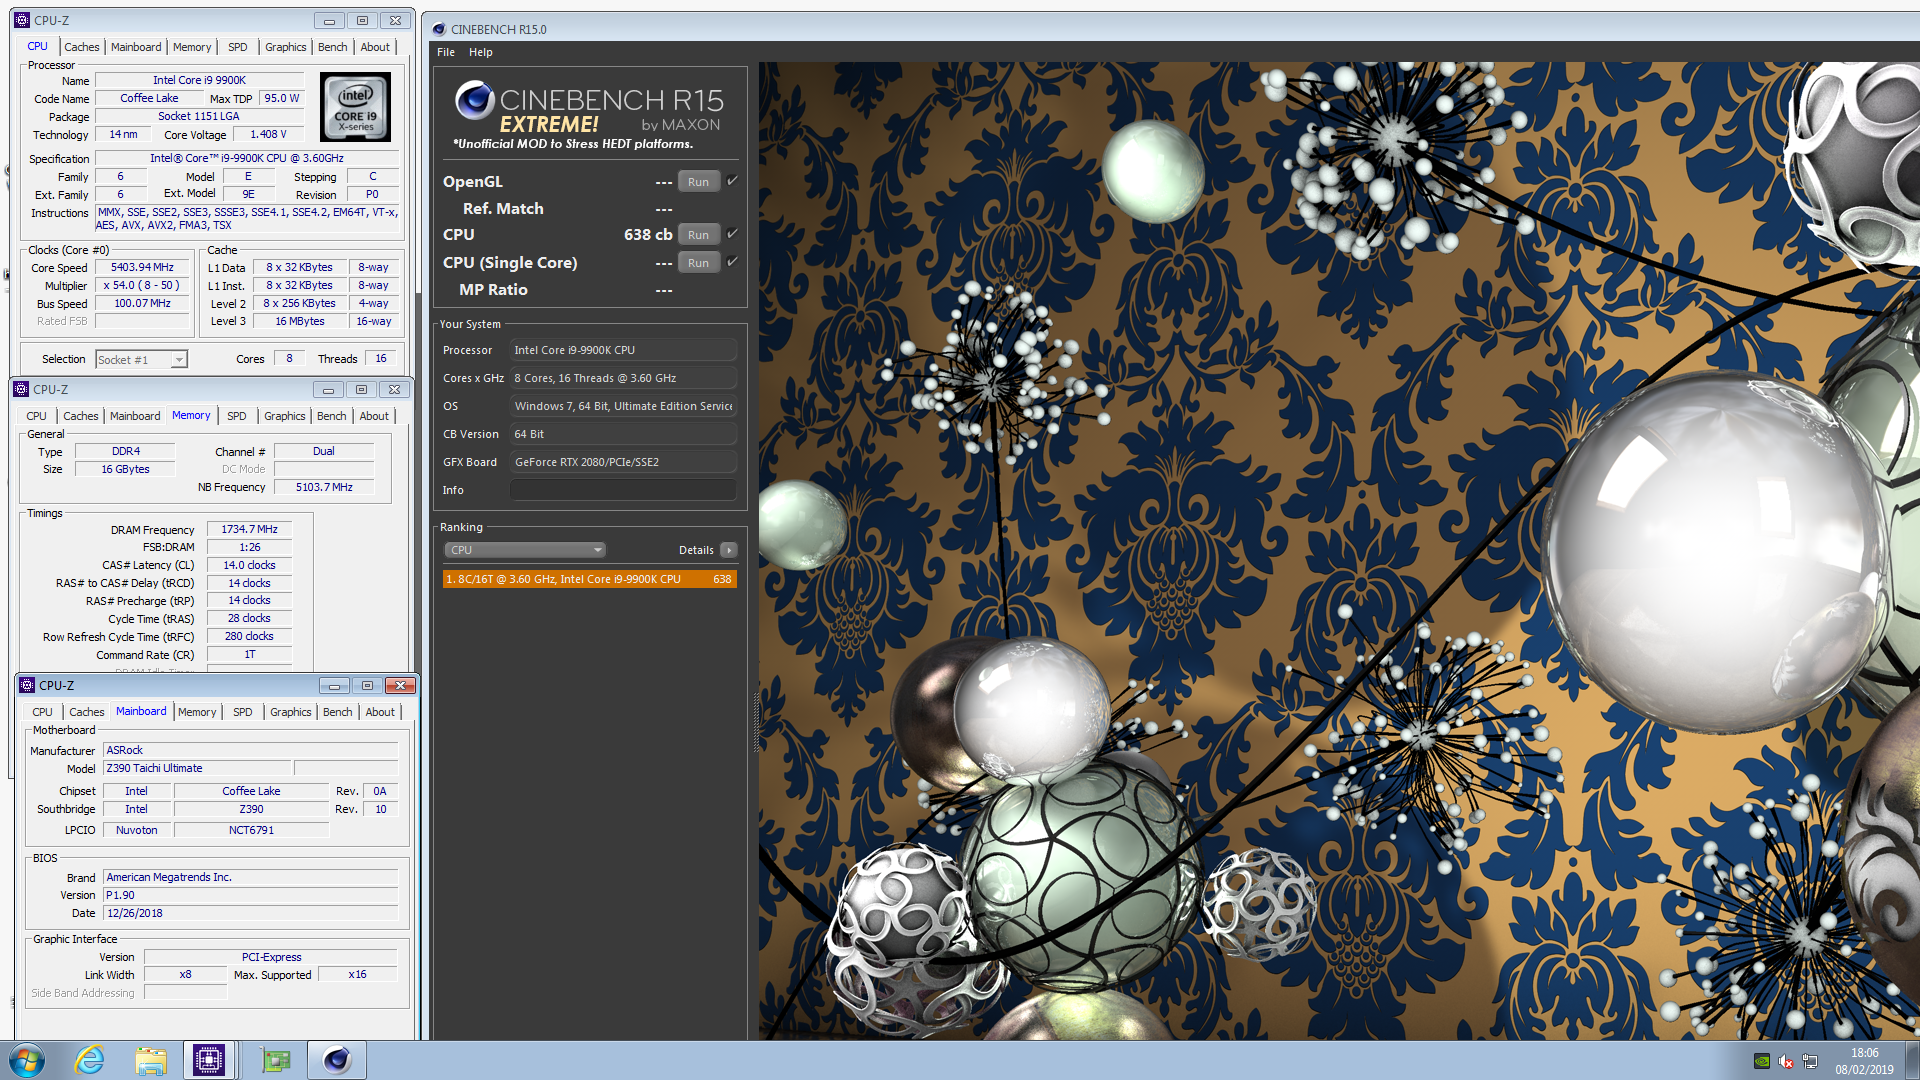Click the Link Width value x8
The height and width of the screenshot is (1080, 1920).
[x=185, y=974]
